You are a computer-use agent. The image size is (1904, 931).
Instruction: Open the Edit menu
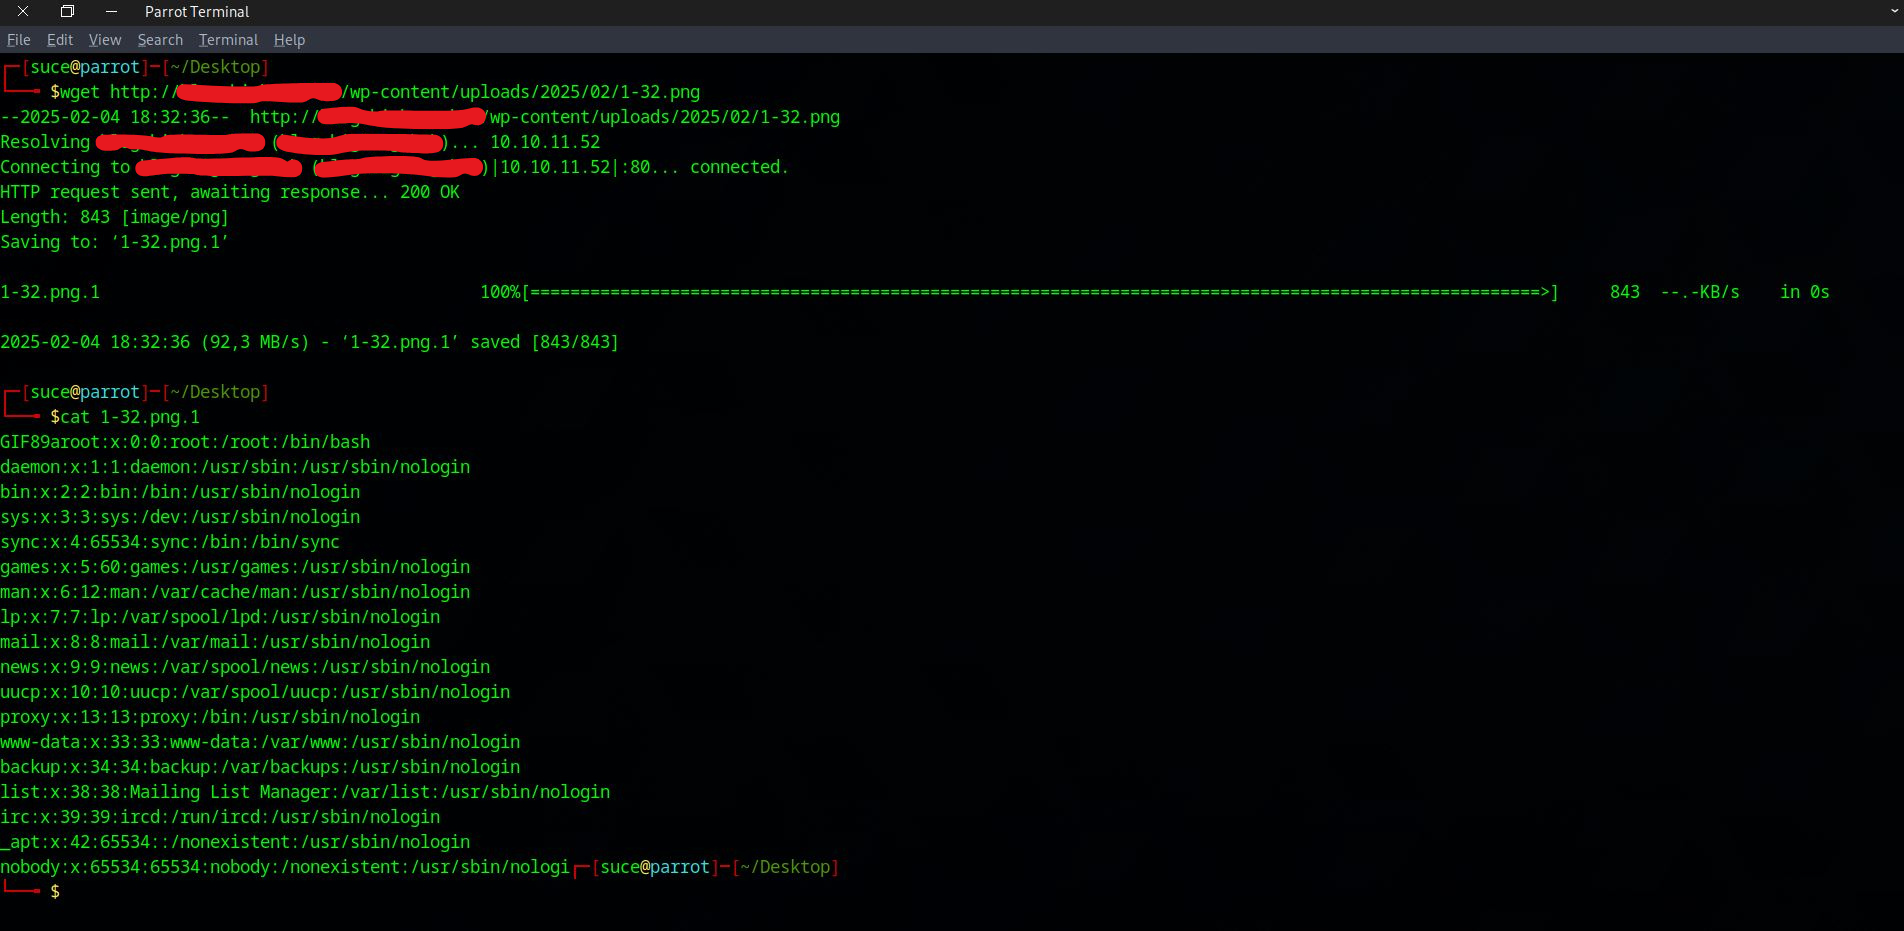(59, 40)
